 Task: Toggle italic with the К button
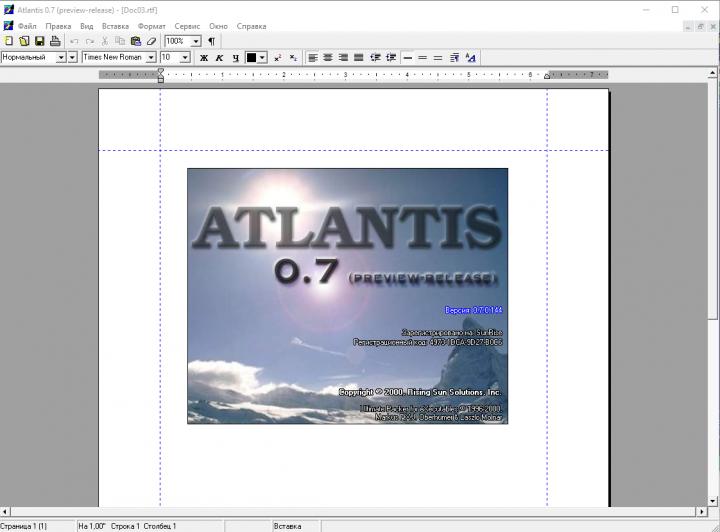coord(219,57)
